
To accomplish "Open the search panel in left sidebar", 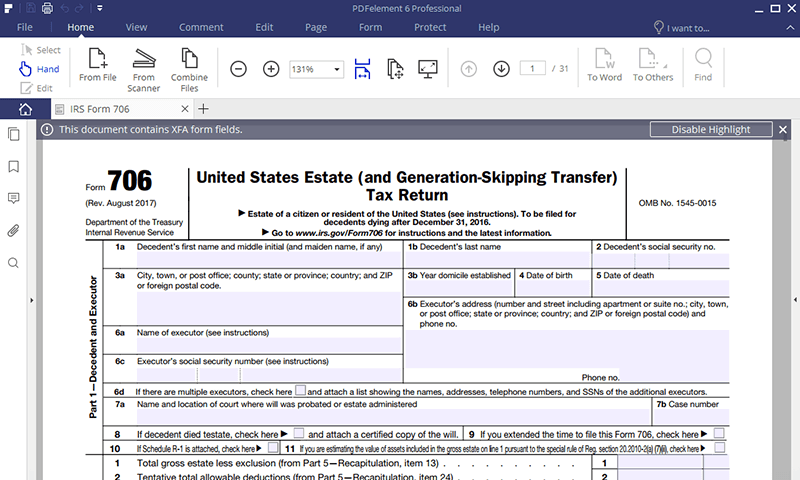I will point(13,263).
